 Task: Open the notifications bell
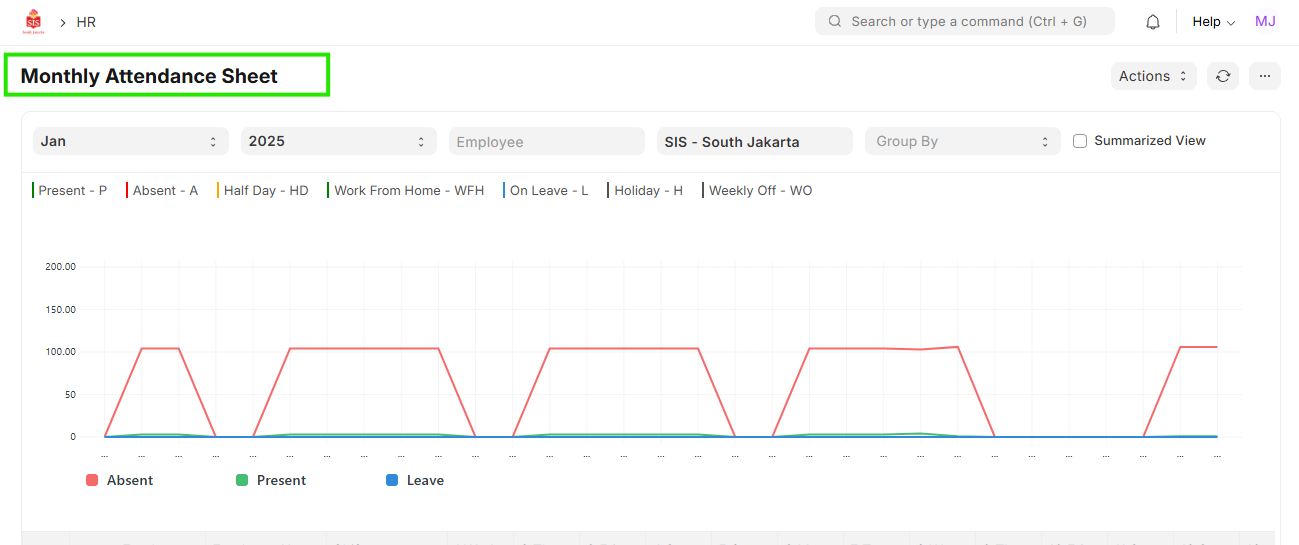coord(1153,22)
